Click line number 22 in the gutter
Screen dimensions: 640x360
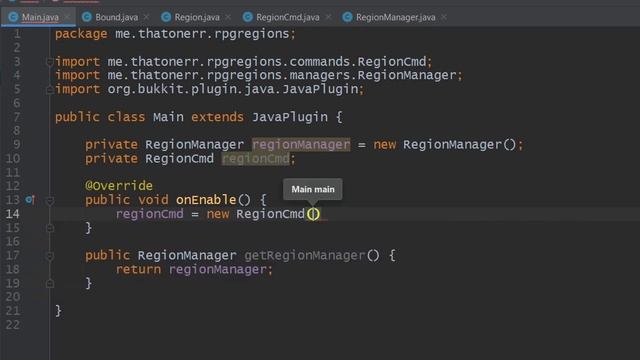point(13,325)
